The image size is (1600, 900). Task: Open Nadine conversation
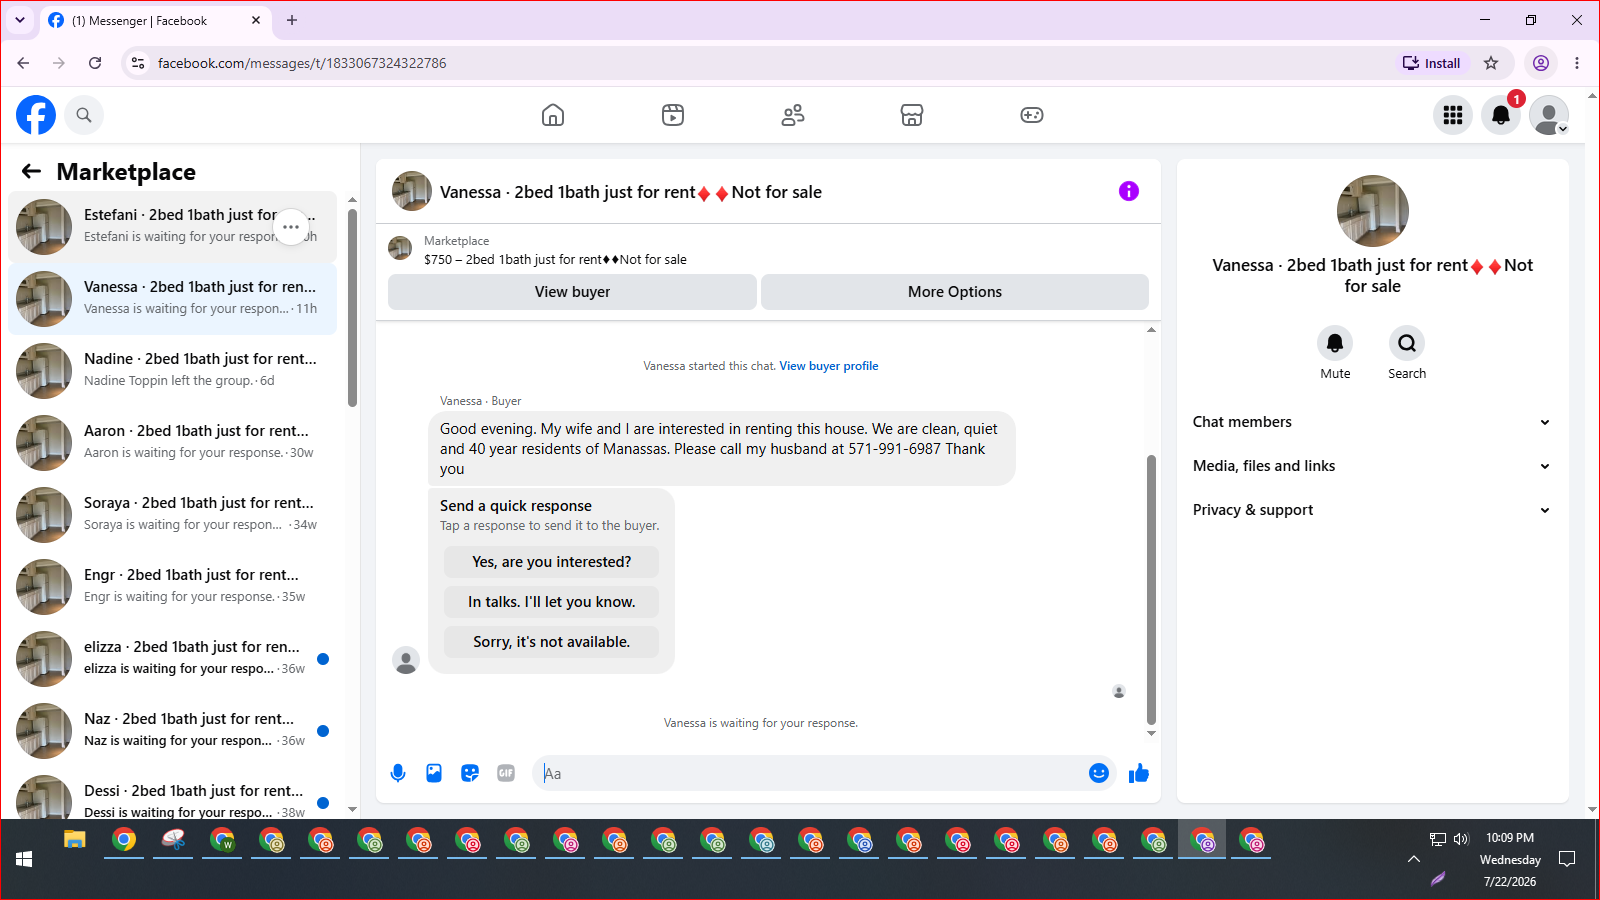[x=172, y=371]
